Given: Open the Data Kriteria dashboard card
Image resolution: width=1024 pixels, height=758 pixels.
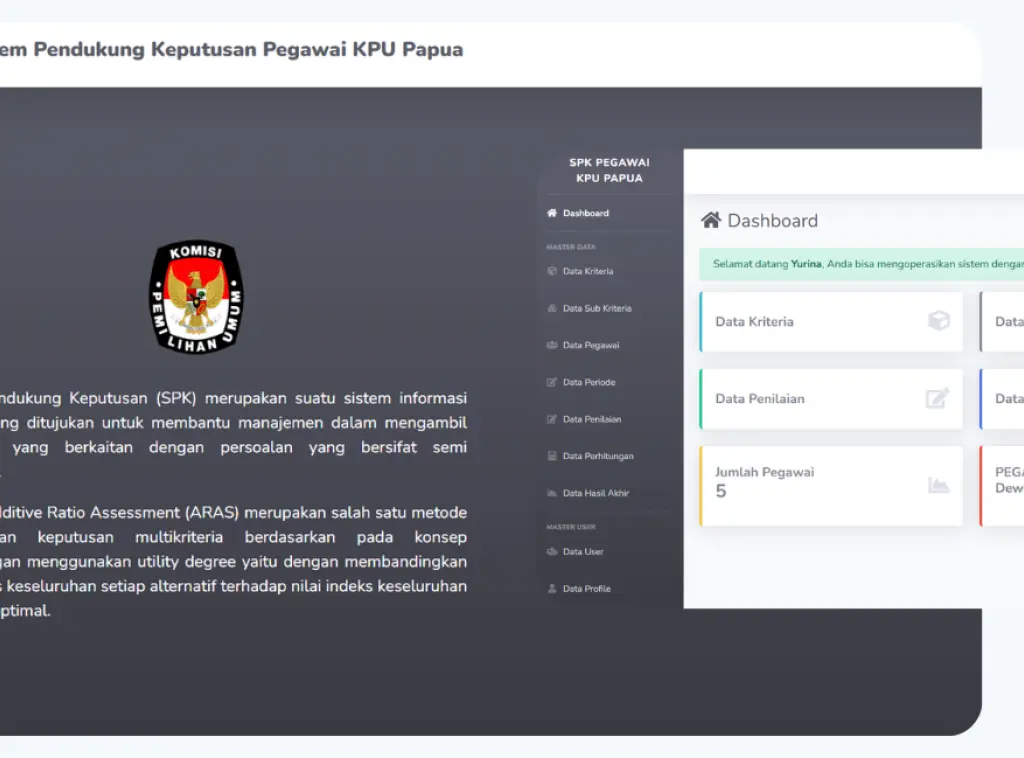Looking at the screenshot, I should point(830,322).
